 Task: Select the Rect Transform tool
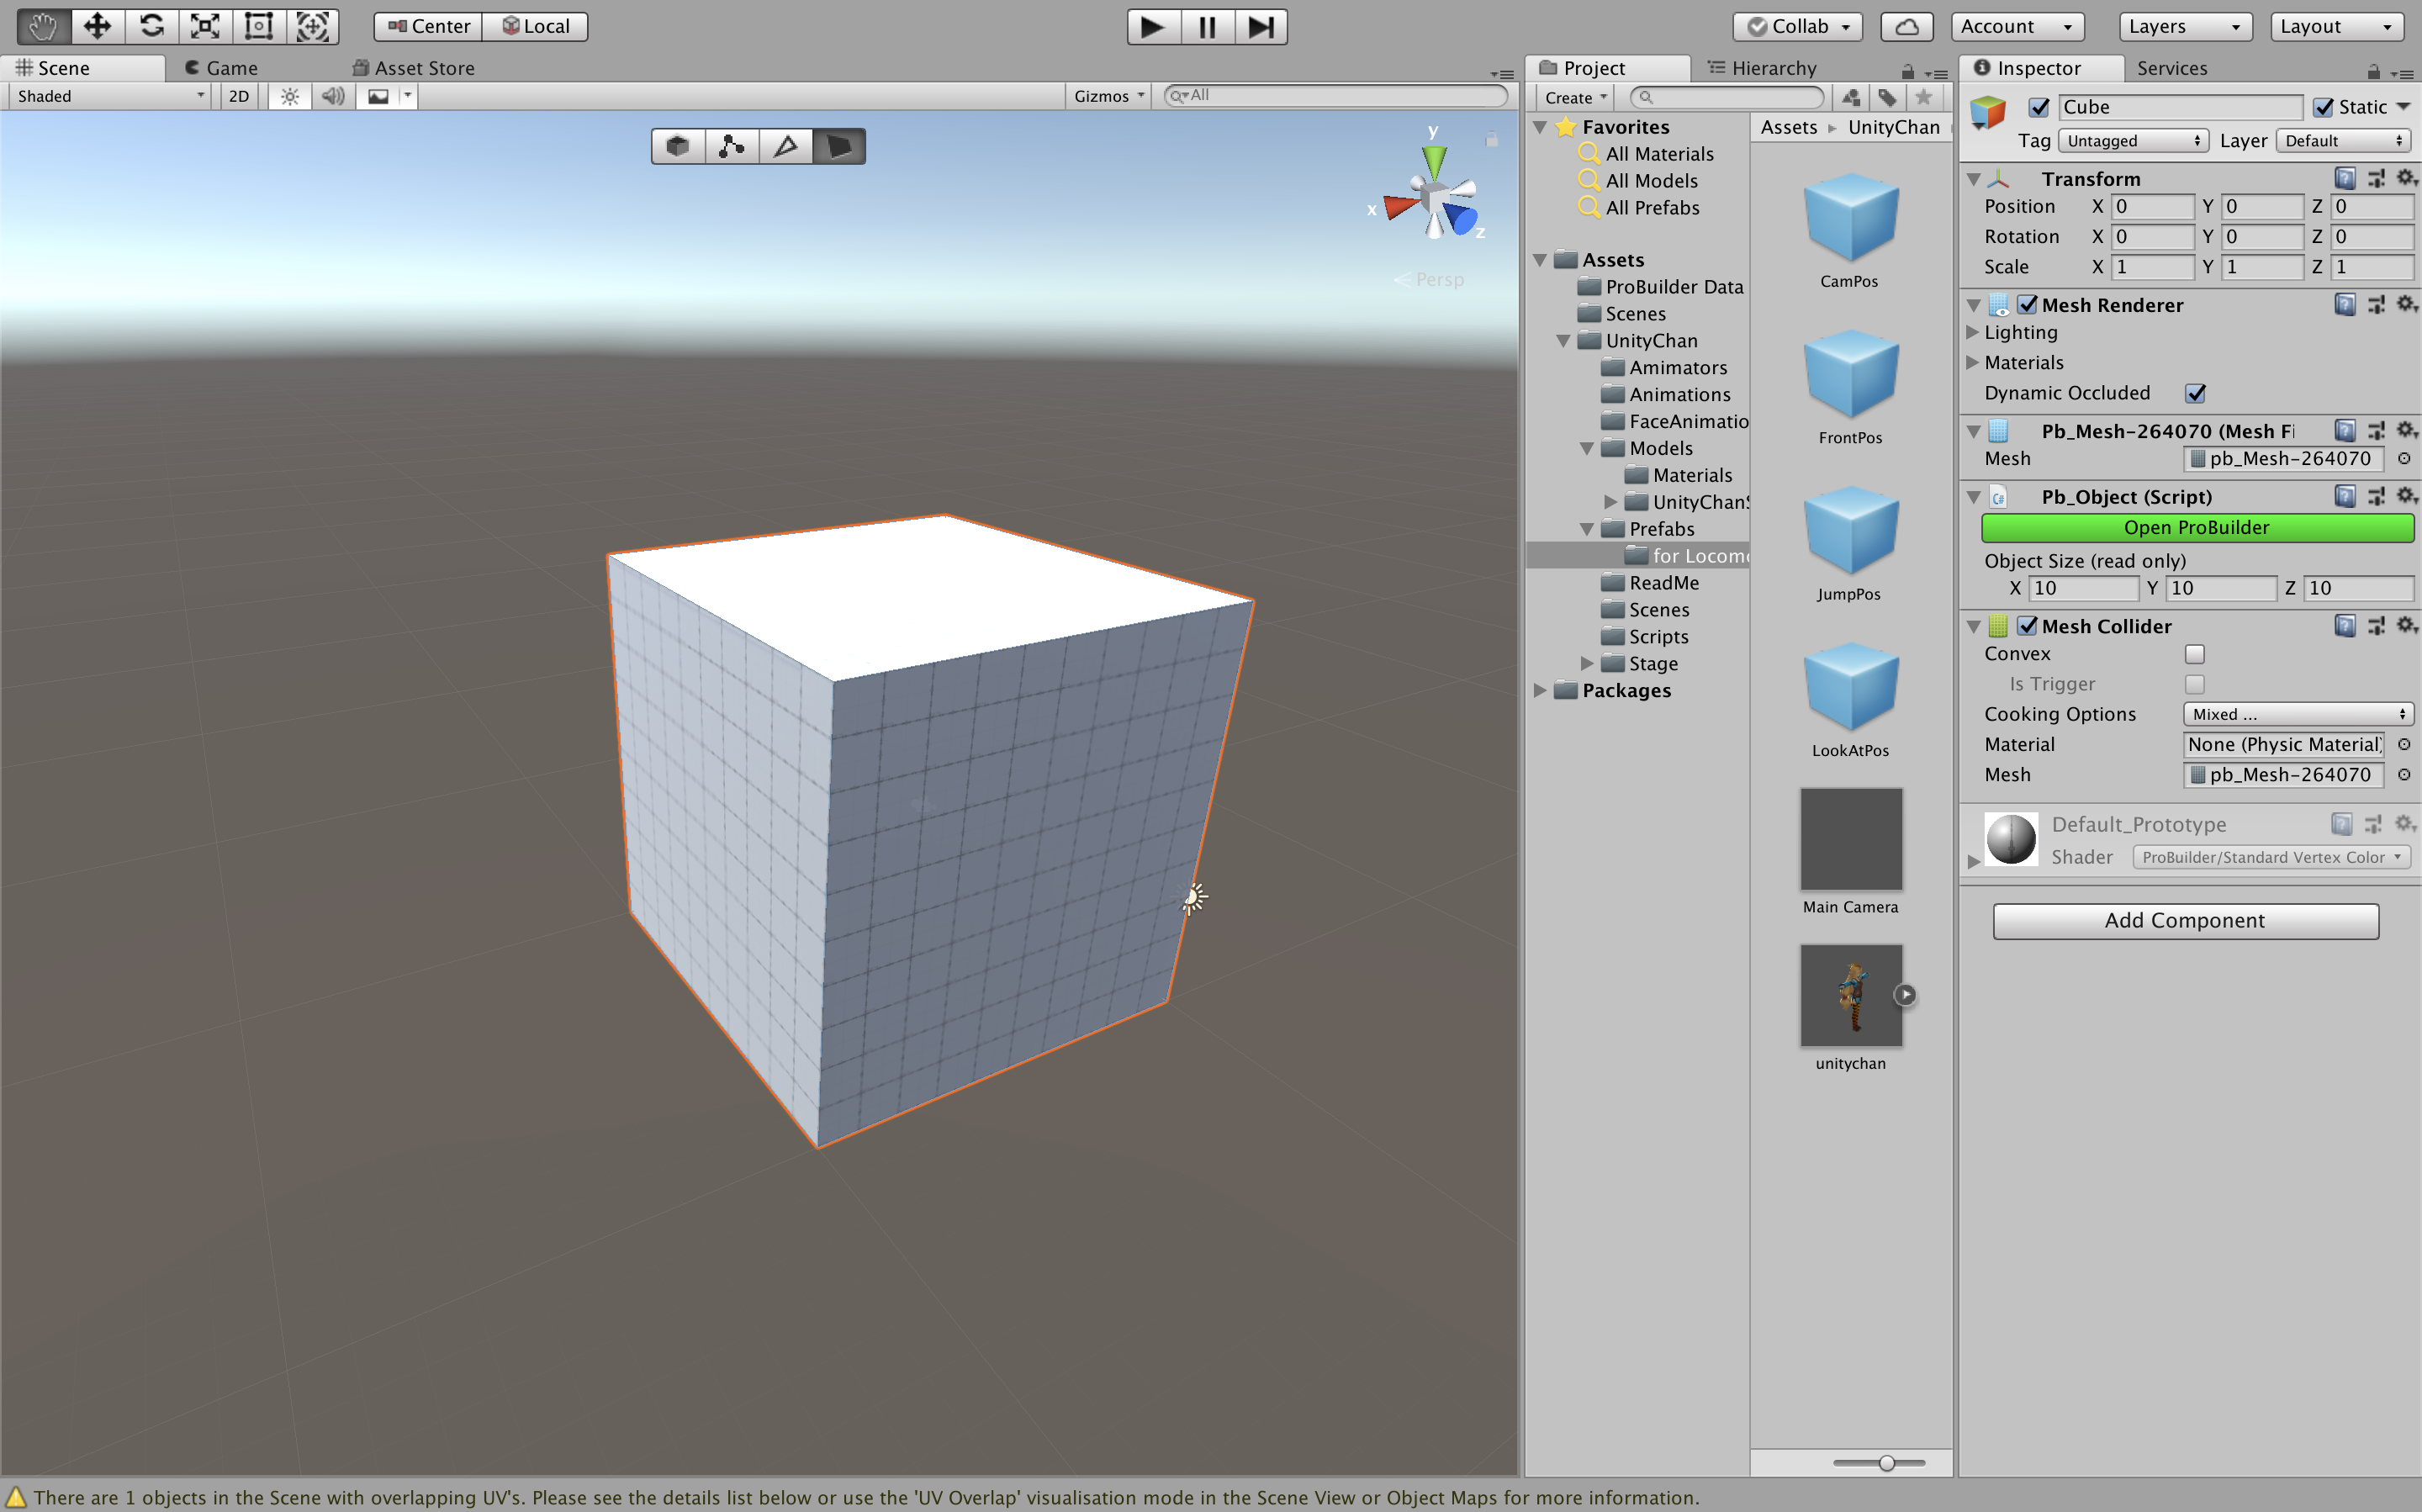[x=259, y=26]
